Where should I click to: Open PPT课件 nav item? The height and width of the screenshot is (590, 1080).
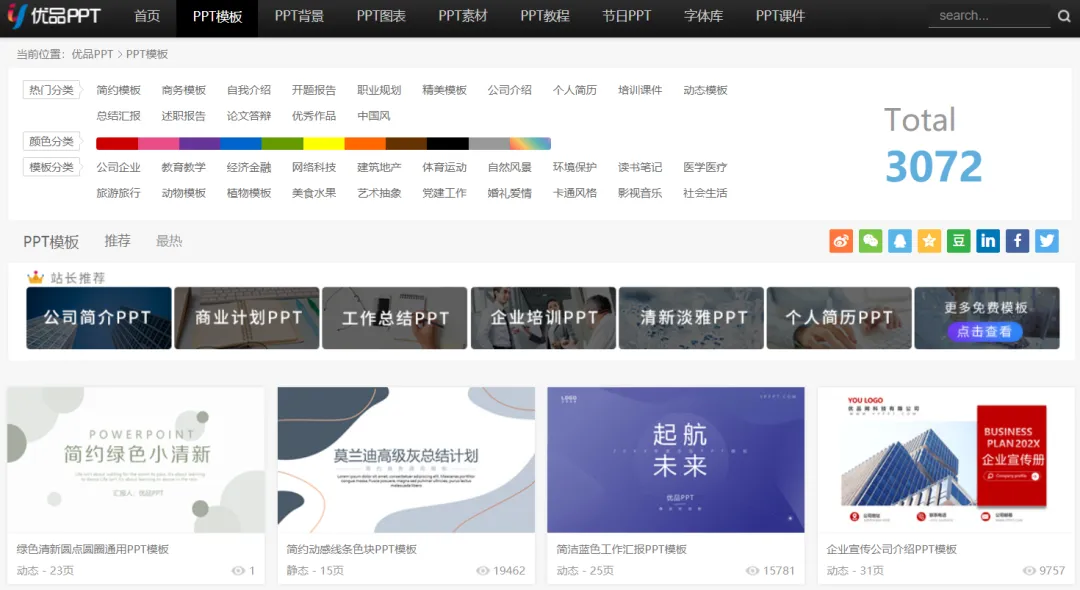point(780,16)
